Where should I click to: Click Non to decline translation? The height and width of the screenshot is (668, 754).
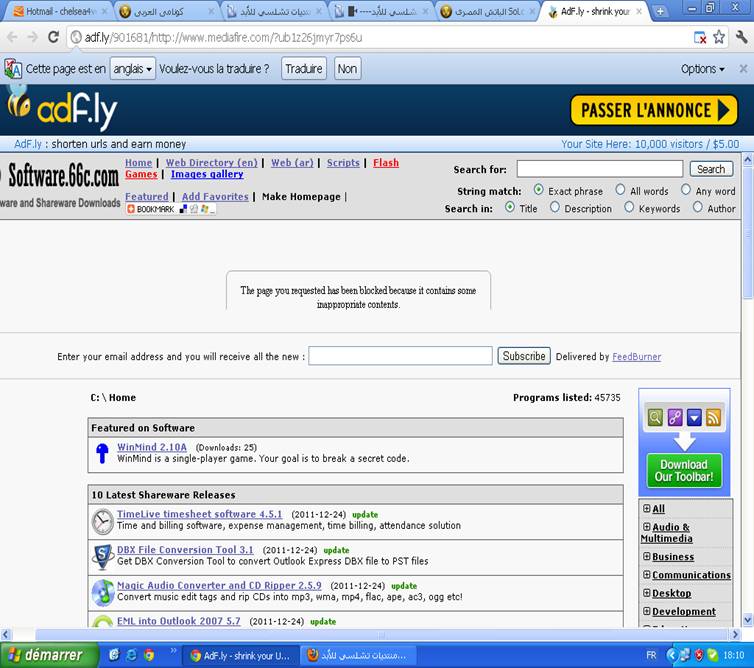click(347, 69)
